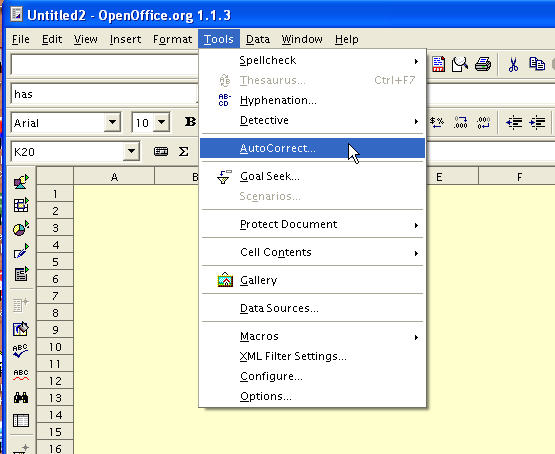Select AutoCorrect menu entry

(x=313, y=148)
